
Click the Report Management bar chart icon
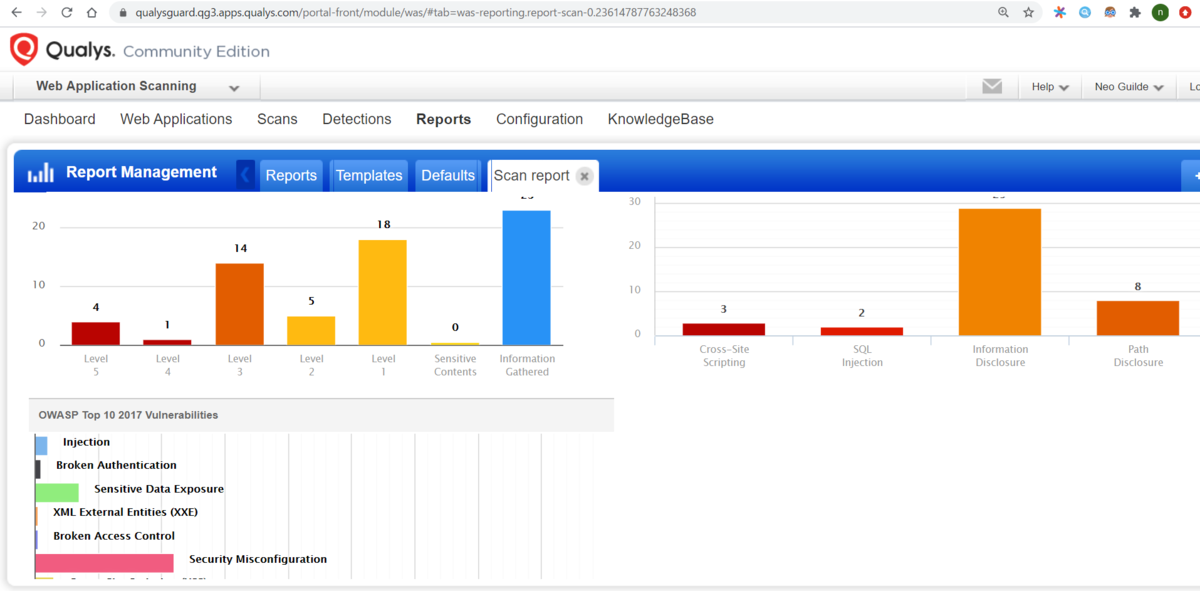pos(40,173)
